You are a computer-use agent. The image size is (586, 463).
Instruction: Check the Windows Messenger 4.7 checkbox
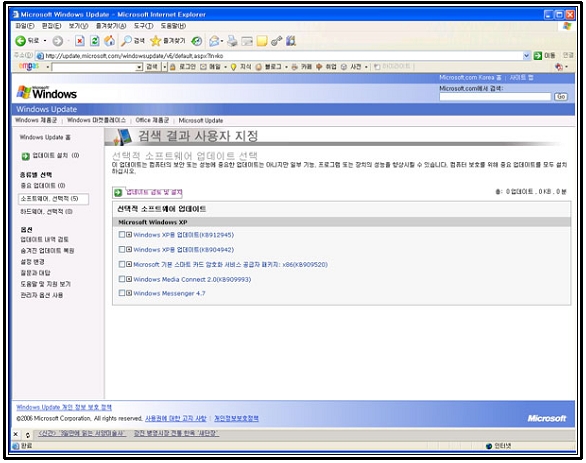point(121,293)
